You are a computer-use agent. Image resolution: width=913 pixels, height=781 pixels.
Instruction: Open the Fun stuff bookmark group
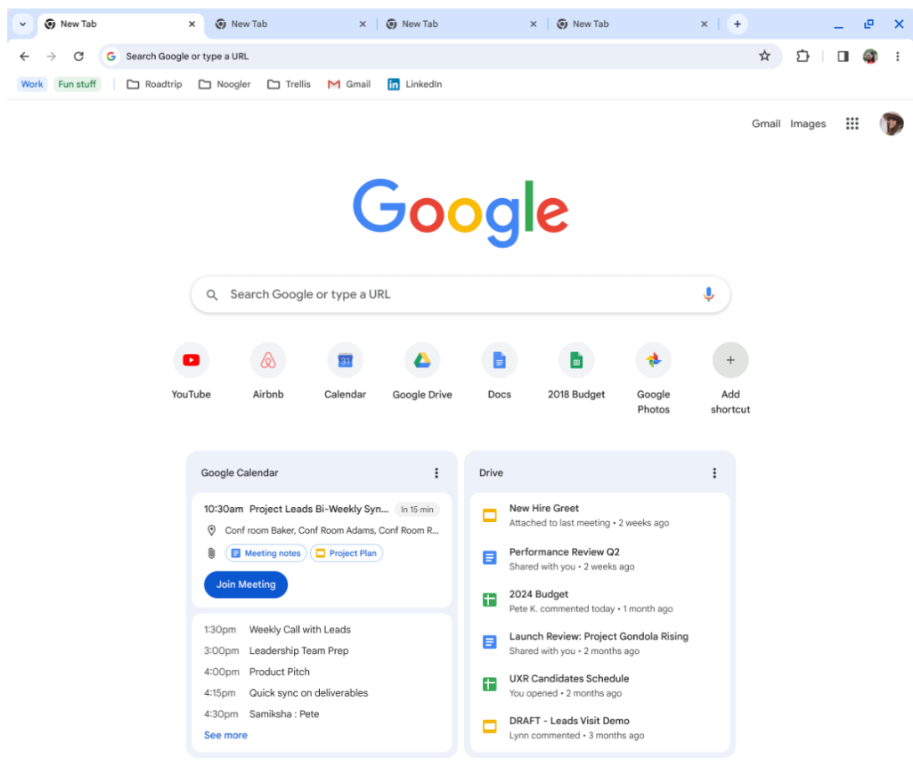tap(77, 84)
